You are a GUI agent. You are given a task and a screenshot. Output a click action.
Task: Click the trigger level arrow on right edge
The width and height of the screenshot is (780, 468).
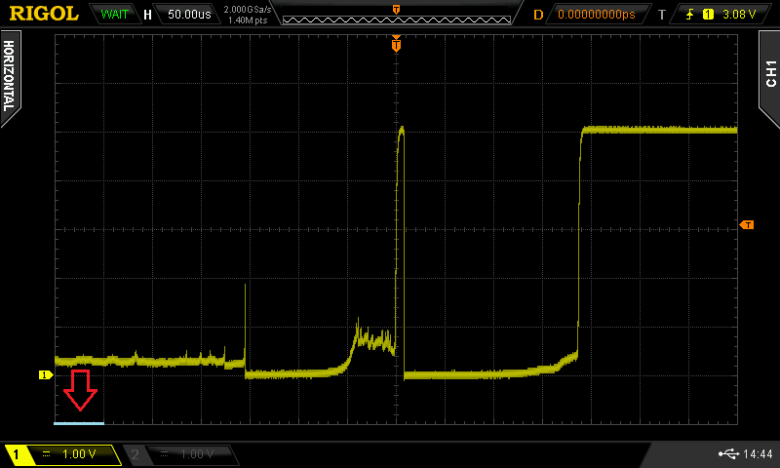[x=746, y=225]
